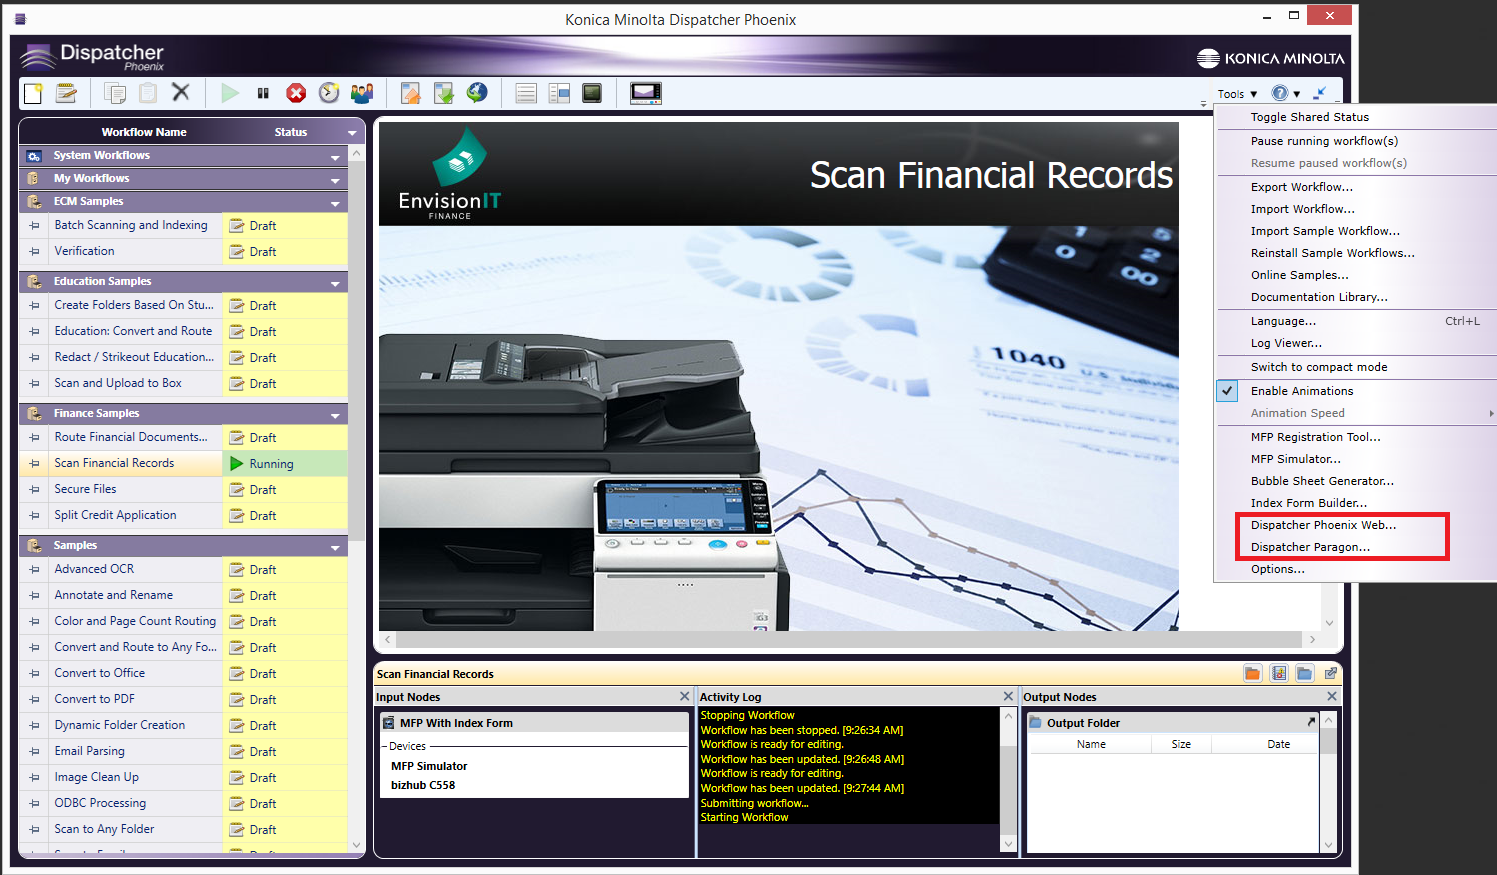Select the Secure Files workflow
This screenshot has height=875, width=1497.
85,489
